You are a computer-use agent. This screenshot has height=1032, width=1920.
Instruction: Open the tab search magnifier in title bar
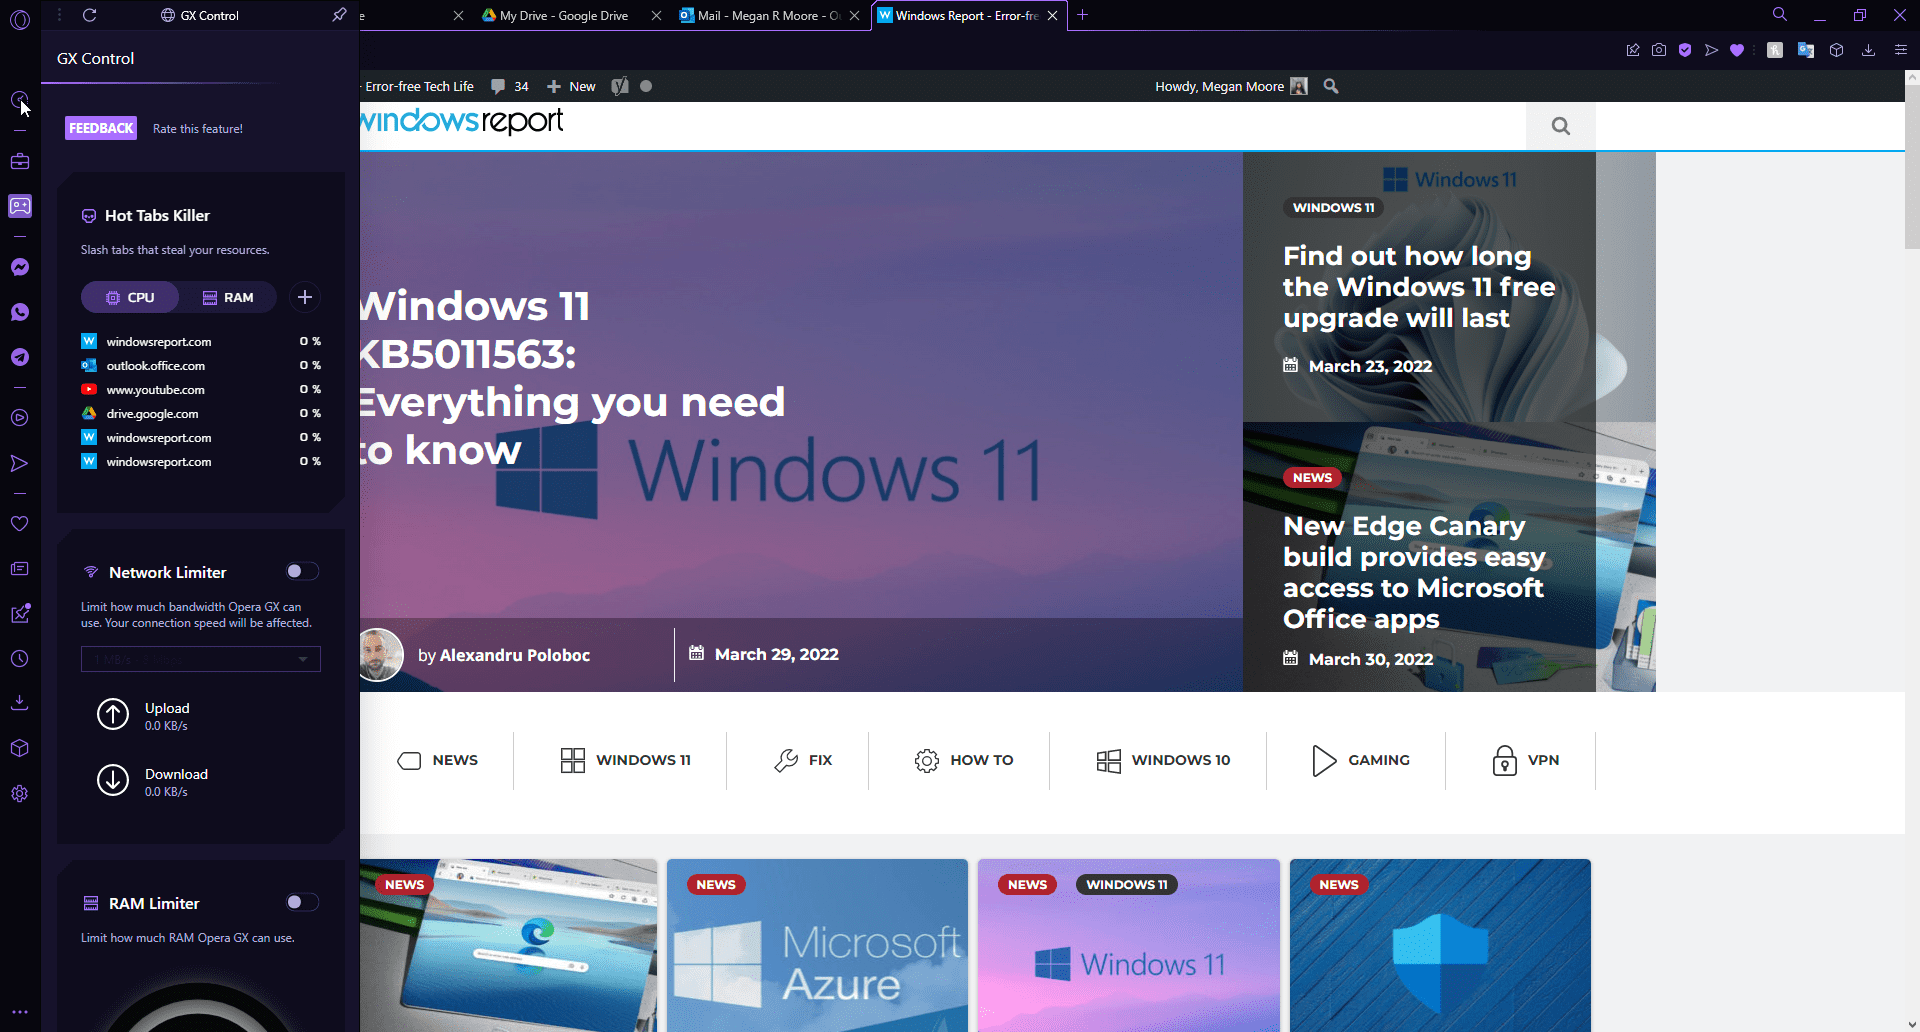point(1780,15)
